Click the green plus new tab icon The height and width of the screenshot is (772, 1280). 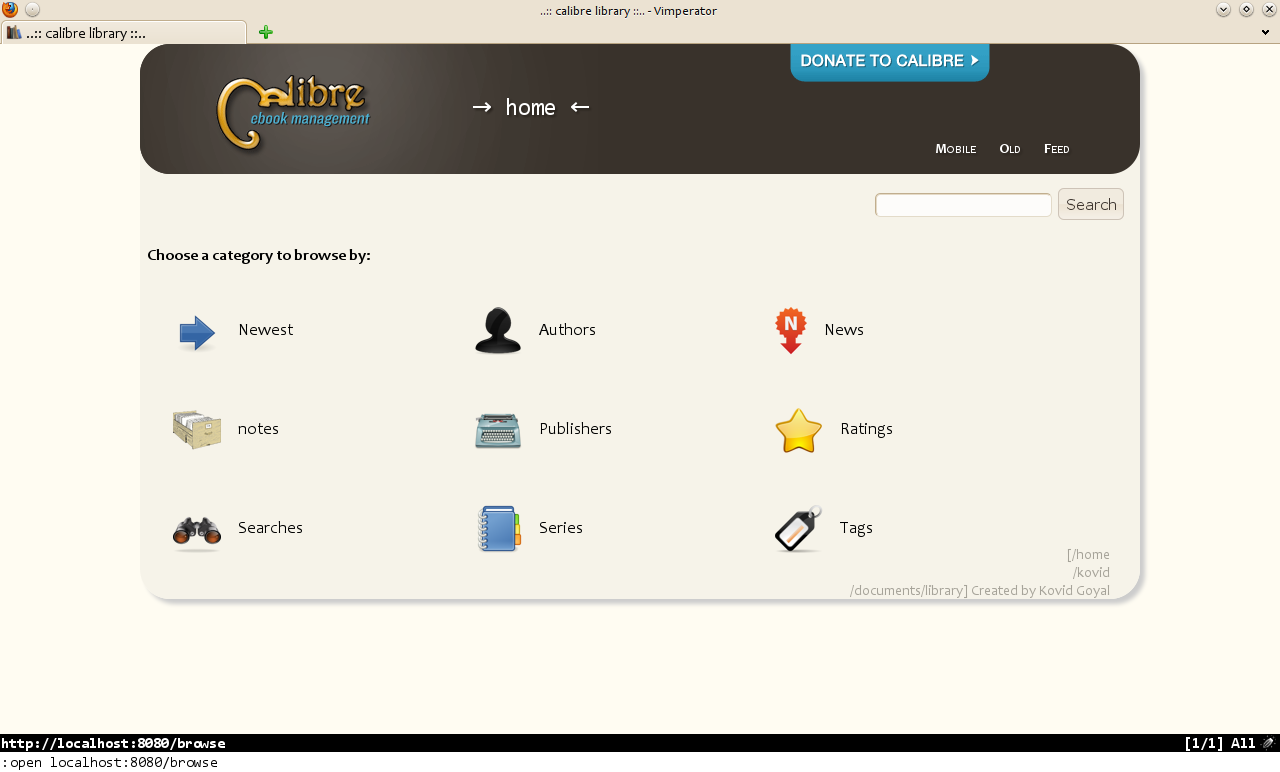point(265,32)
